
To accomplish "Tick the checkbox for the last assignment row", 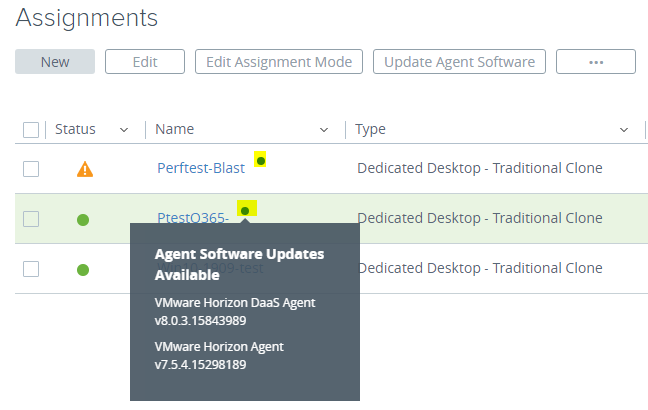I will [31, 269].
